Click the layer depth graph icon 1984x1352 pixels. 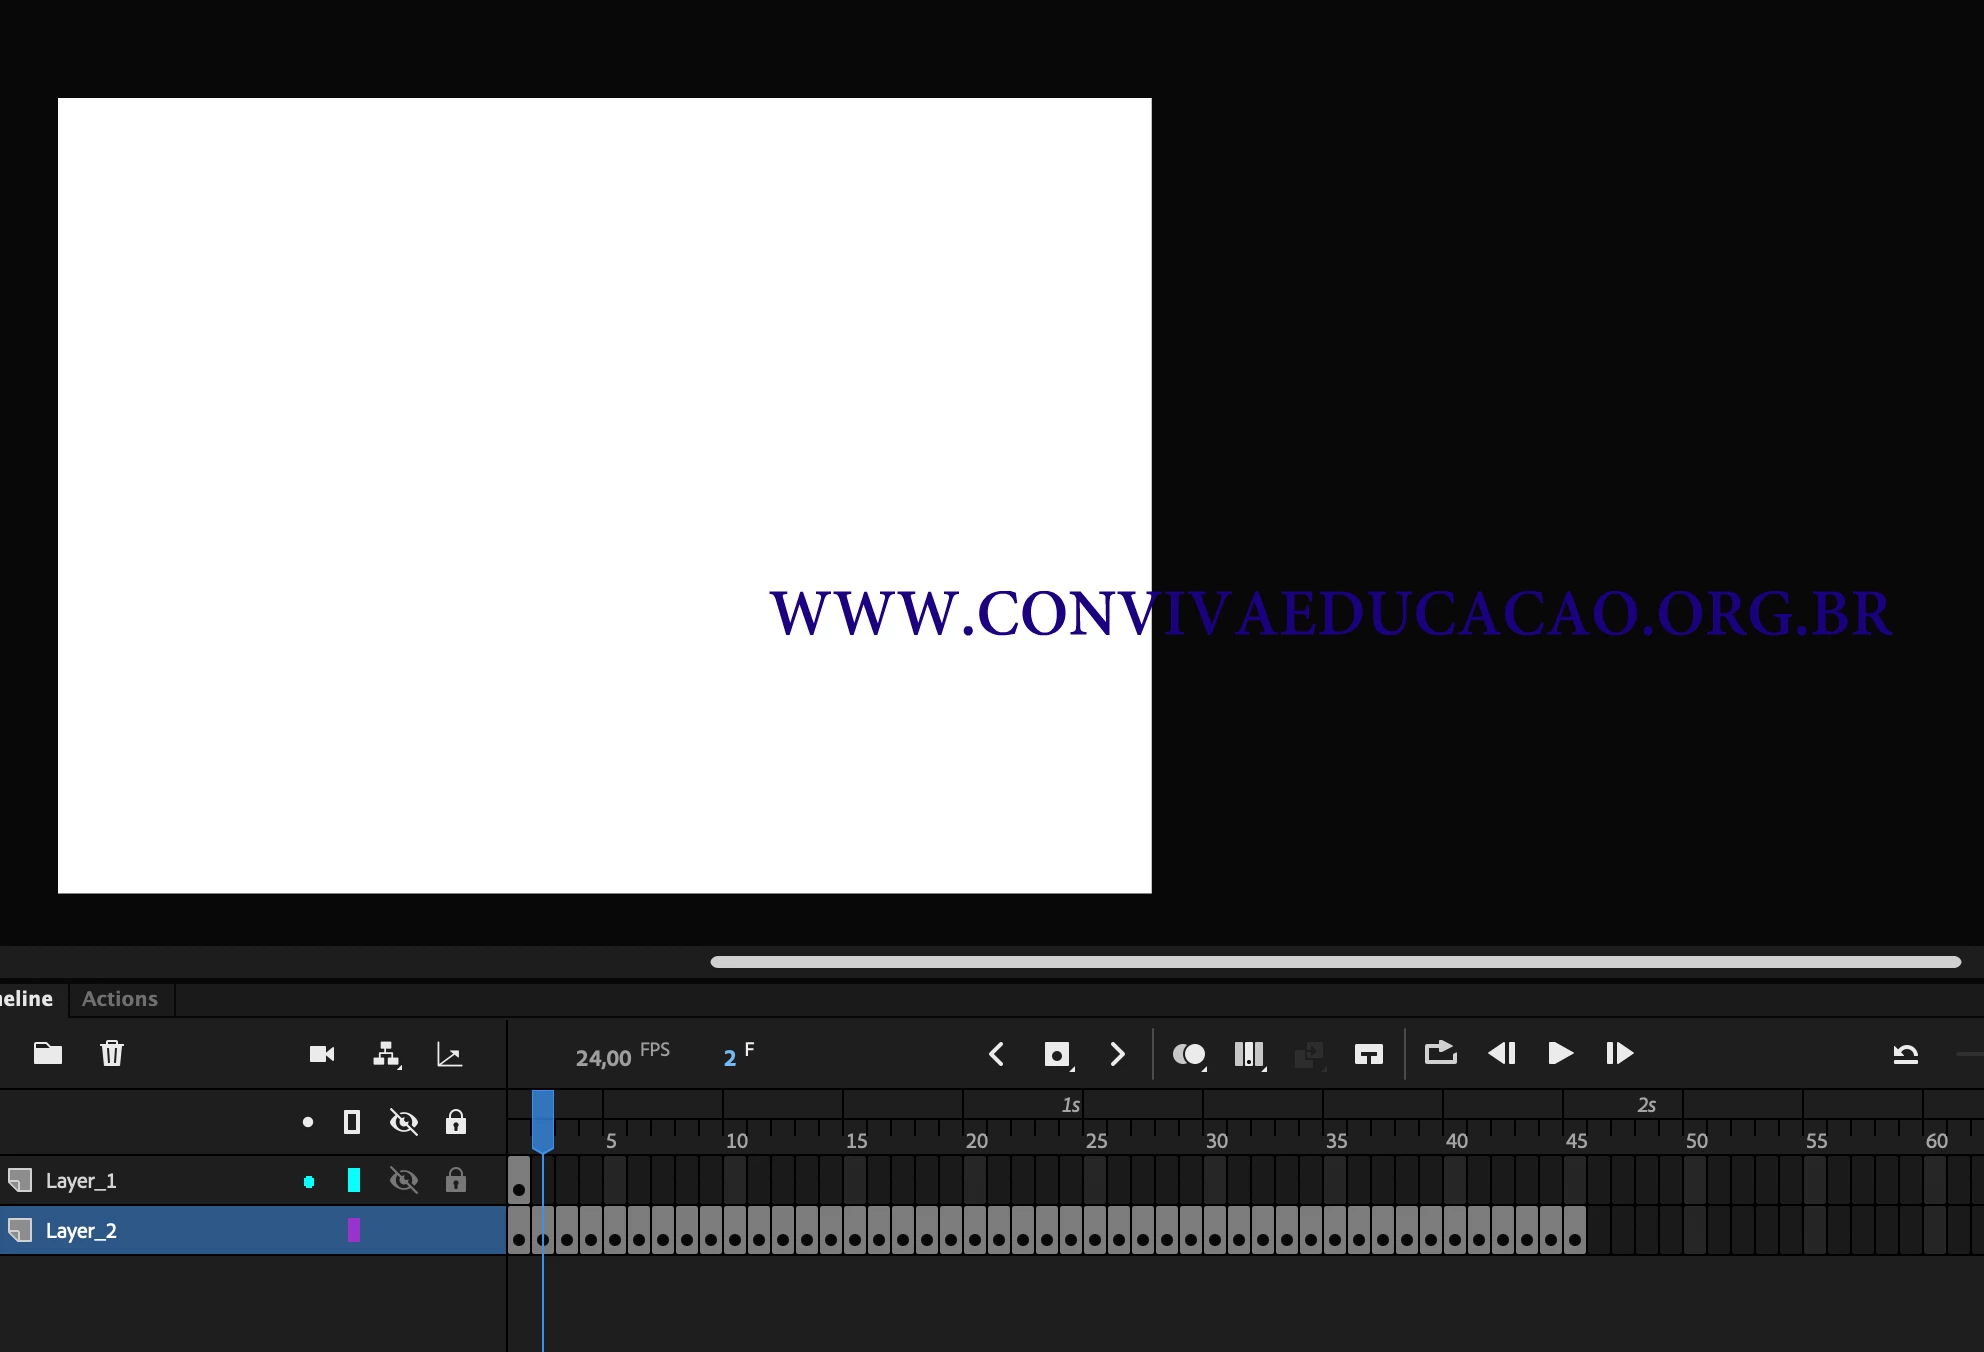[x=449, y=1055]
